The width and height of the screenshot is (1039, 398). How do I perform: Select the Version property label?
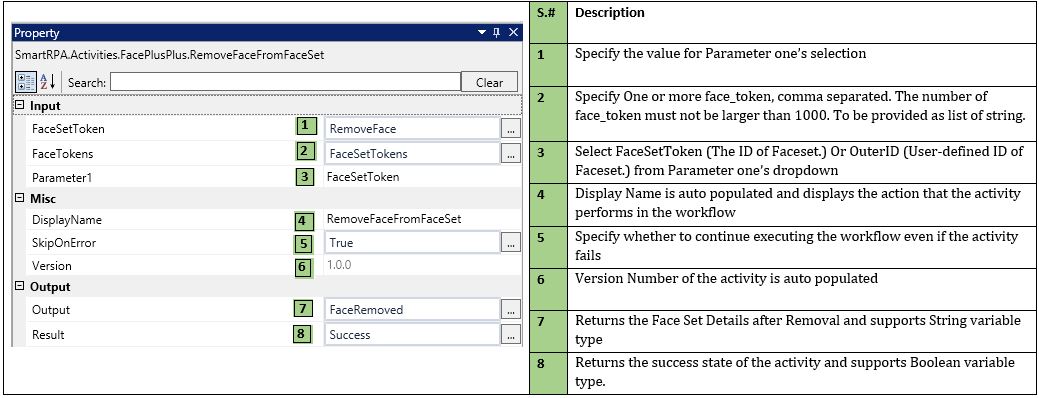(x=52, y=266)
